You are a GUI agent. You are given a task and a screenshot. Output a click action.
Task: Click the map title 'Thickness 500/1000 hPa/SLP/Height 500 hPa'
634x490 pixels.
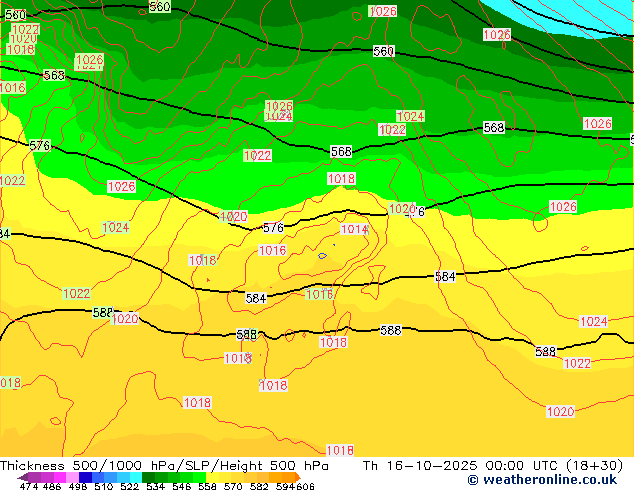click(x=164, y=465)
